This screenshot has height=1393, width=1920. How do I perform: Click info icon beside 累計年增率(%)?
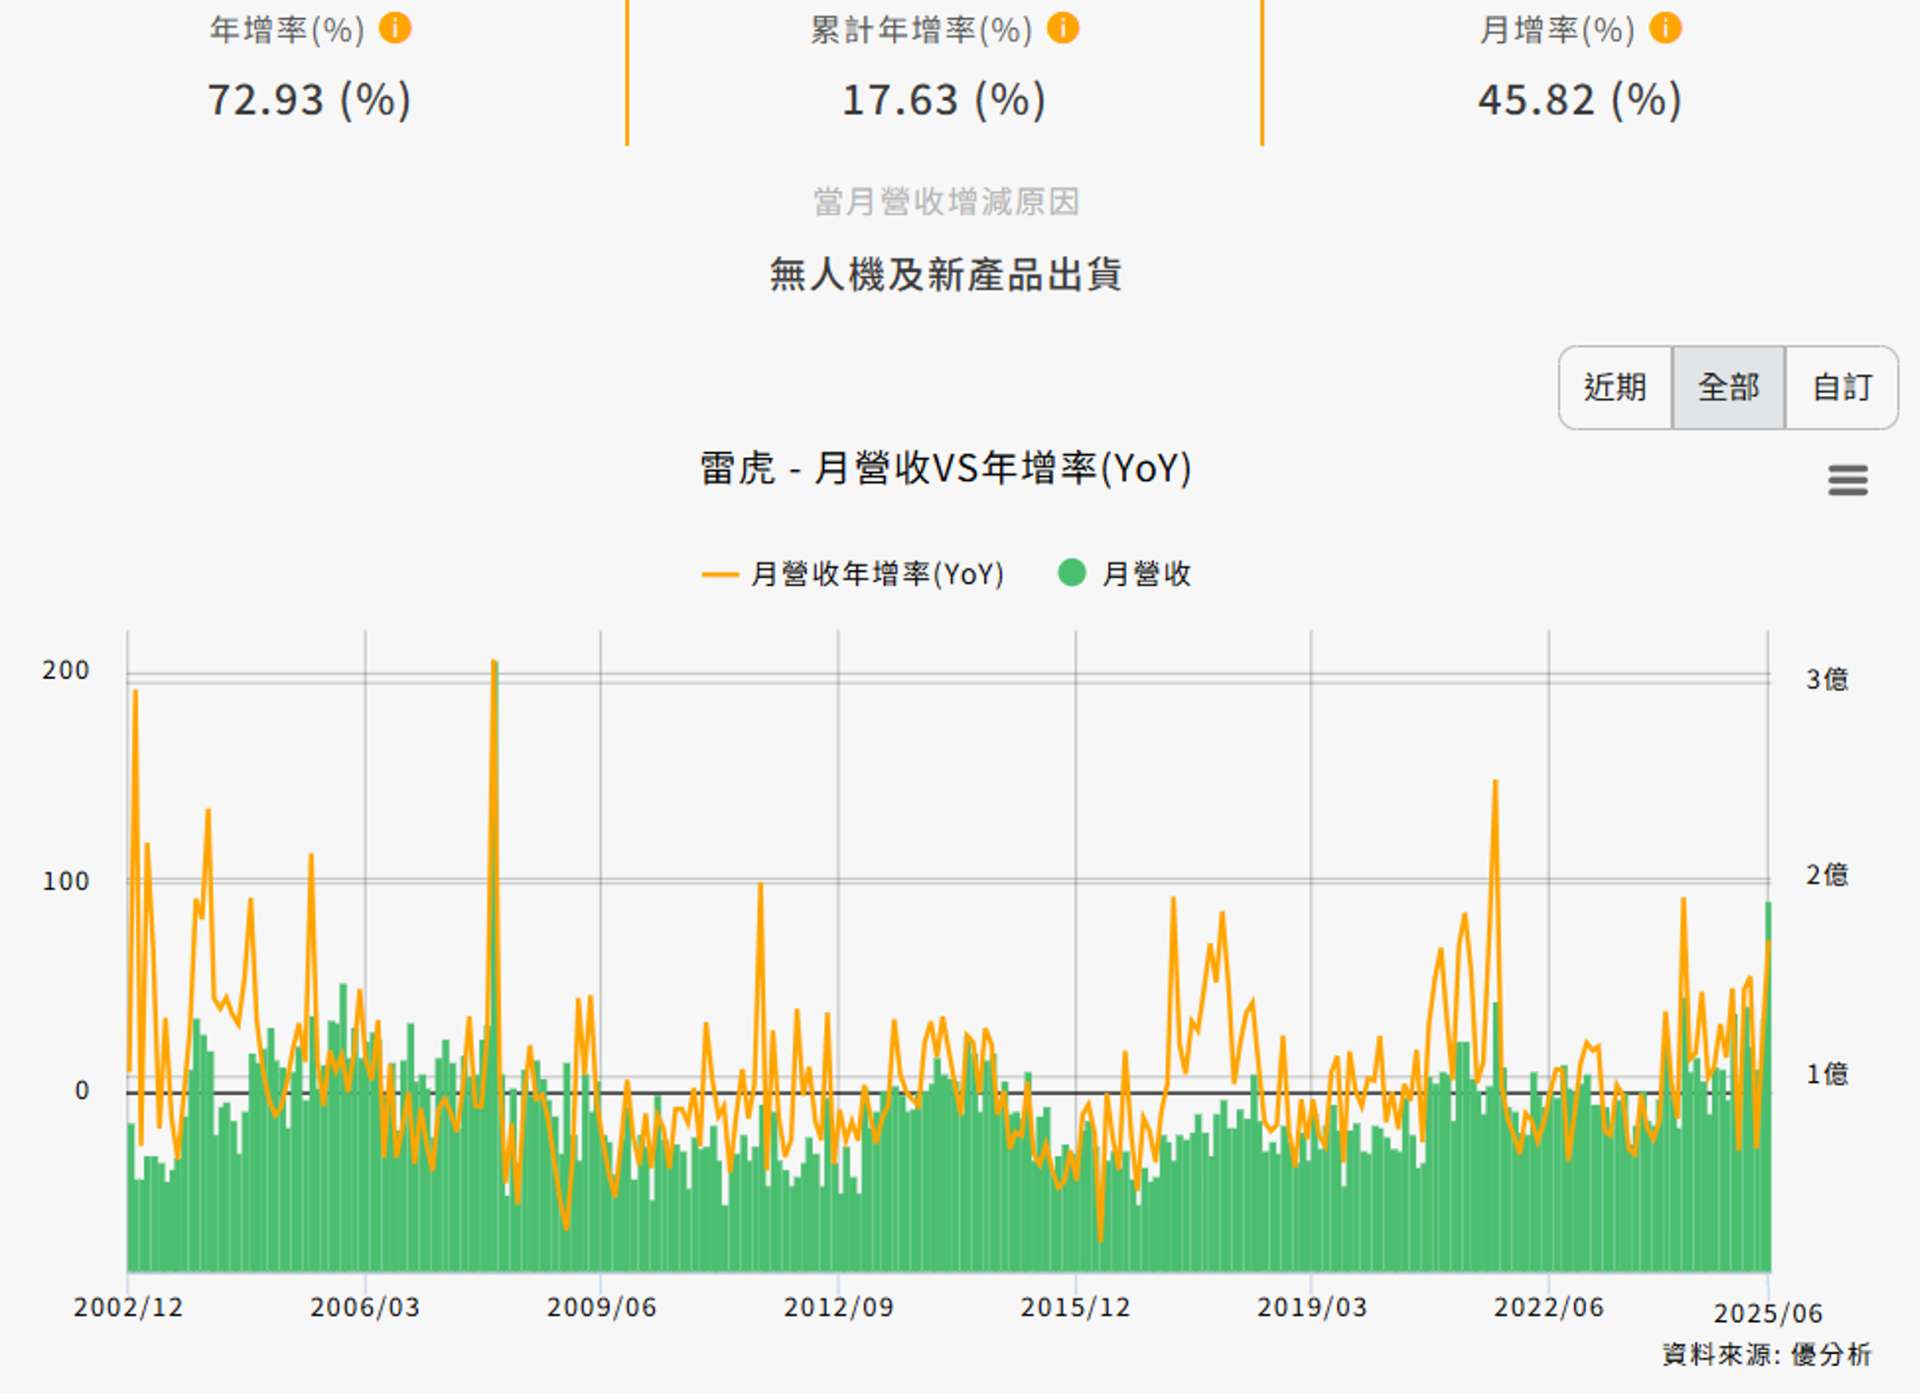coord(1063,28)
